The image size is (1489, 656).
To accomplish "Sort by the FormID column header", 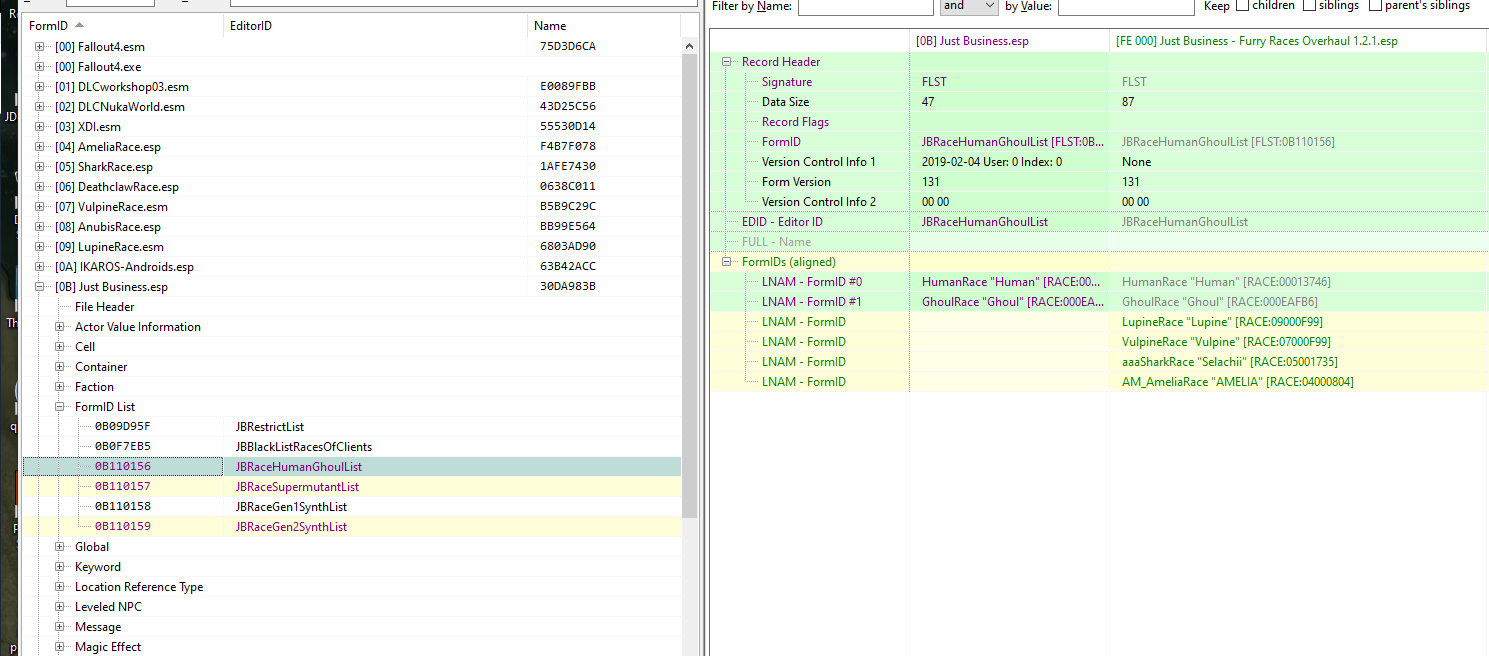I will tap(122, 26).
